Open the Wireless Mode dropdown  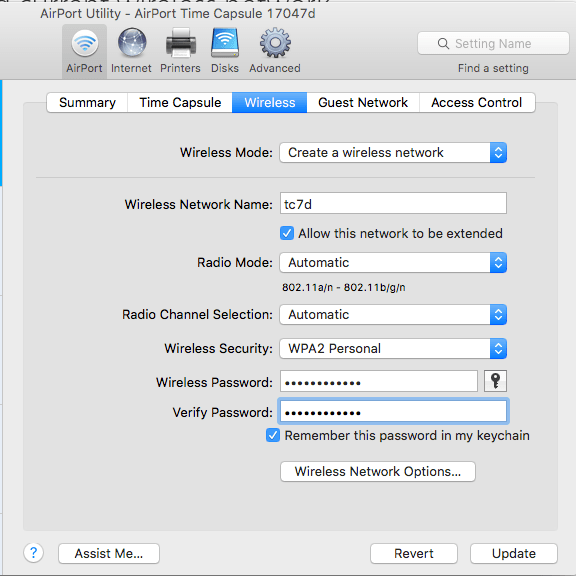click(393, 152)
